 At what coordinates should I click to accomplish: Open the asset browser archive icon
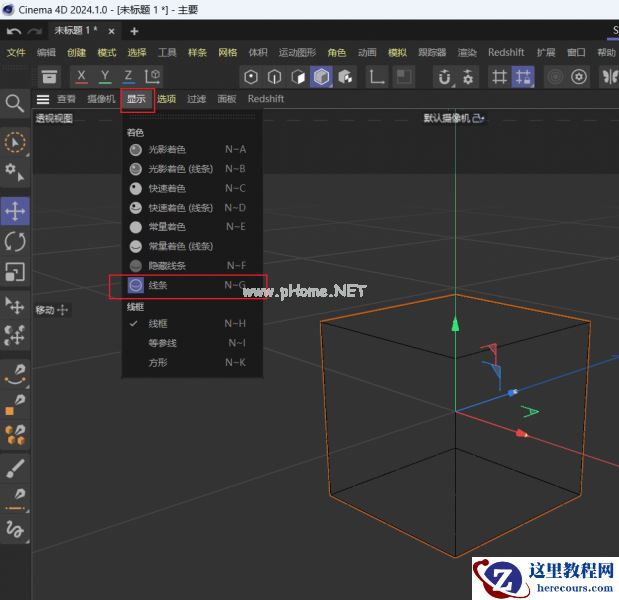coord(49,77)
